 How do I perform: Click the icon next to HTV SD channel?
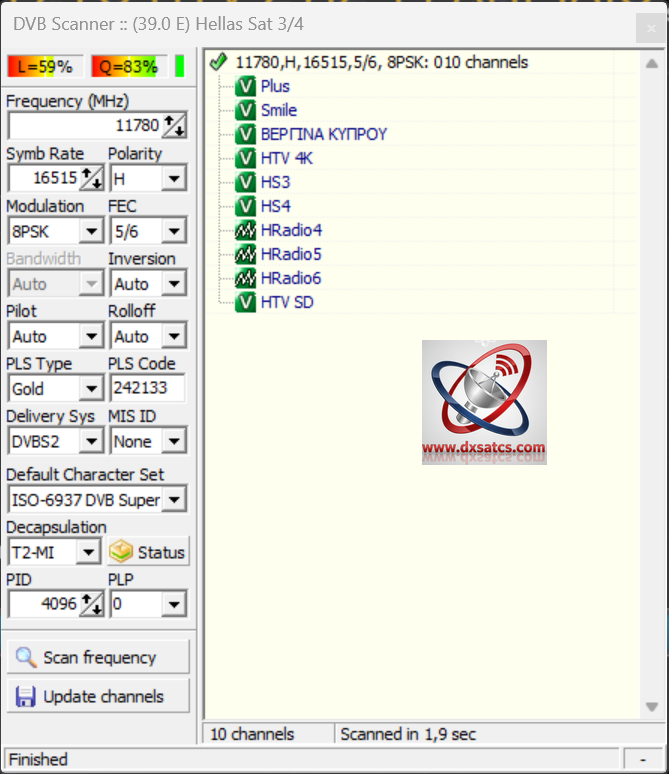coord(245,302)
